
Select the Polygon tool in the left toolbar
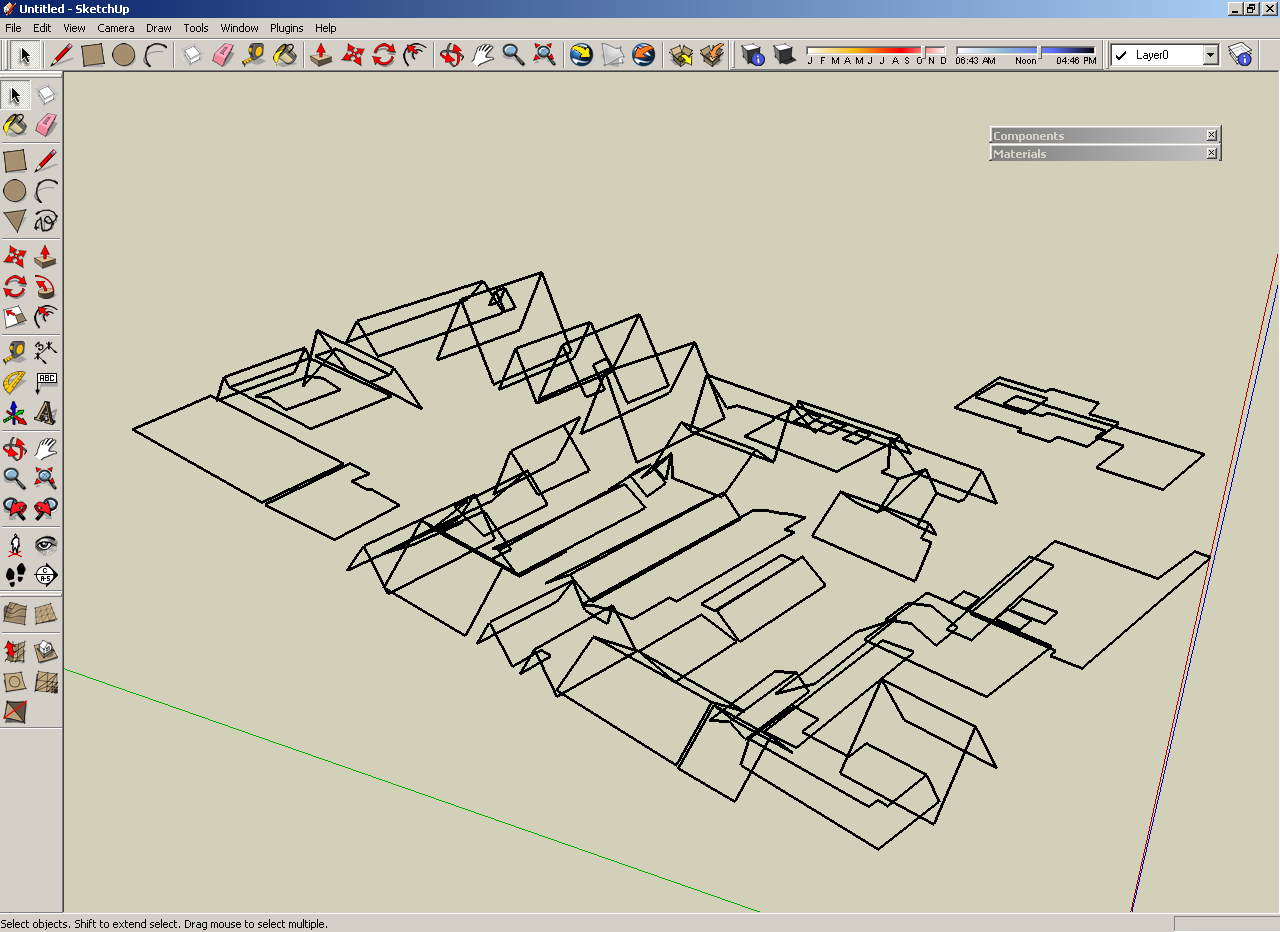(x=15, y=221)
